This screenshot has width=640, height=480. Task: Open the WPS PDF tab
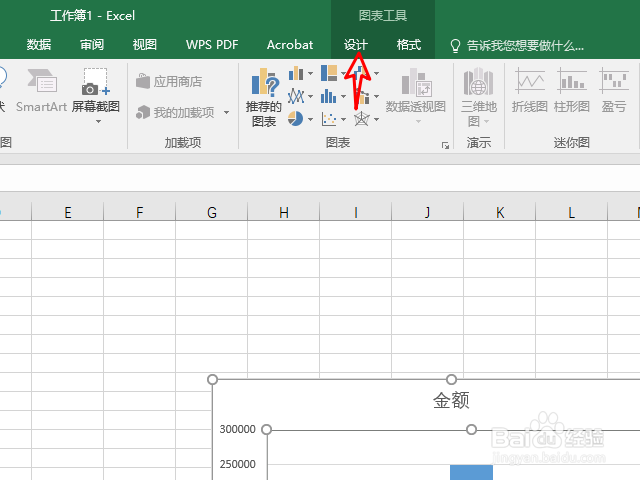click(212, 44)
